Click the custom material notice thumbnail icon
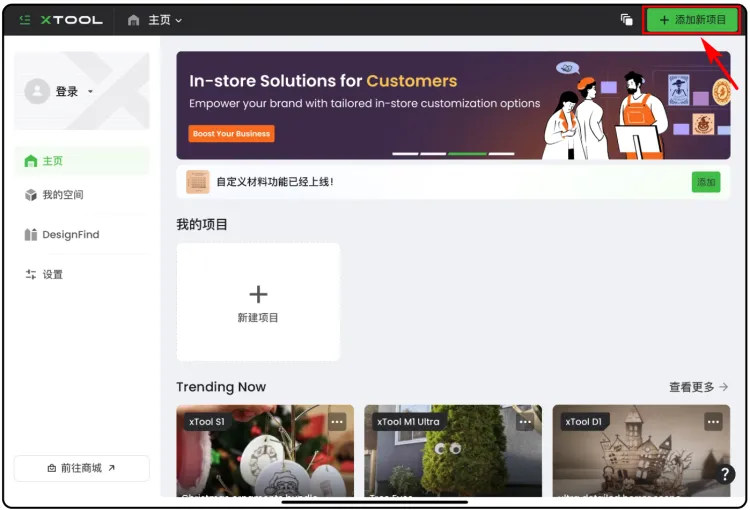The width and height of the screenshot is (750, 510). pyautogui.click(x=198, y=182)
